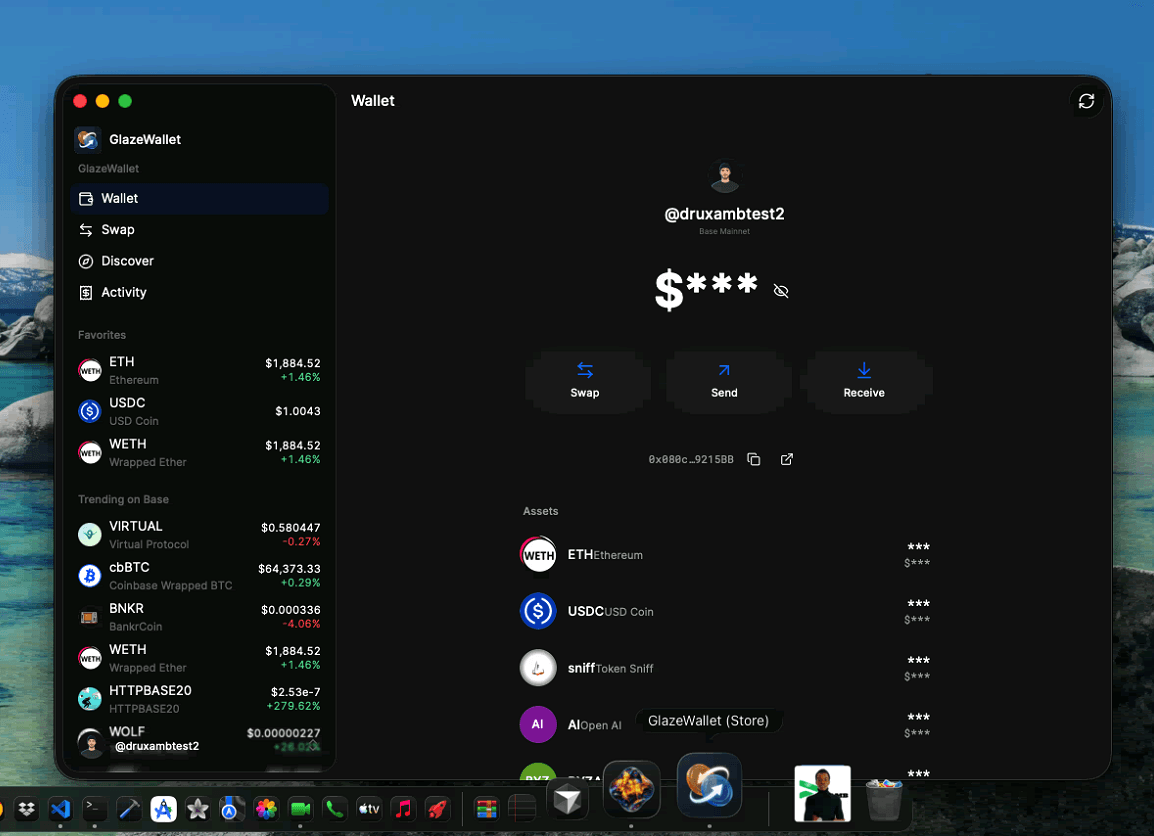Open the fiery orange app icon in Dock
The width and height of the screenshot is (1154, 836).
point(631,790)
